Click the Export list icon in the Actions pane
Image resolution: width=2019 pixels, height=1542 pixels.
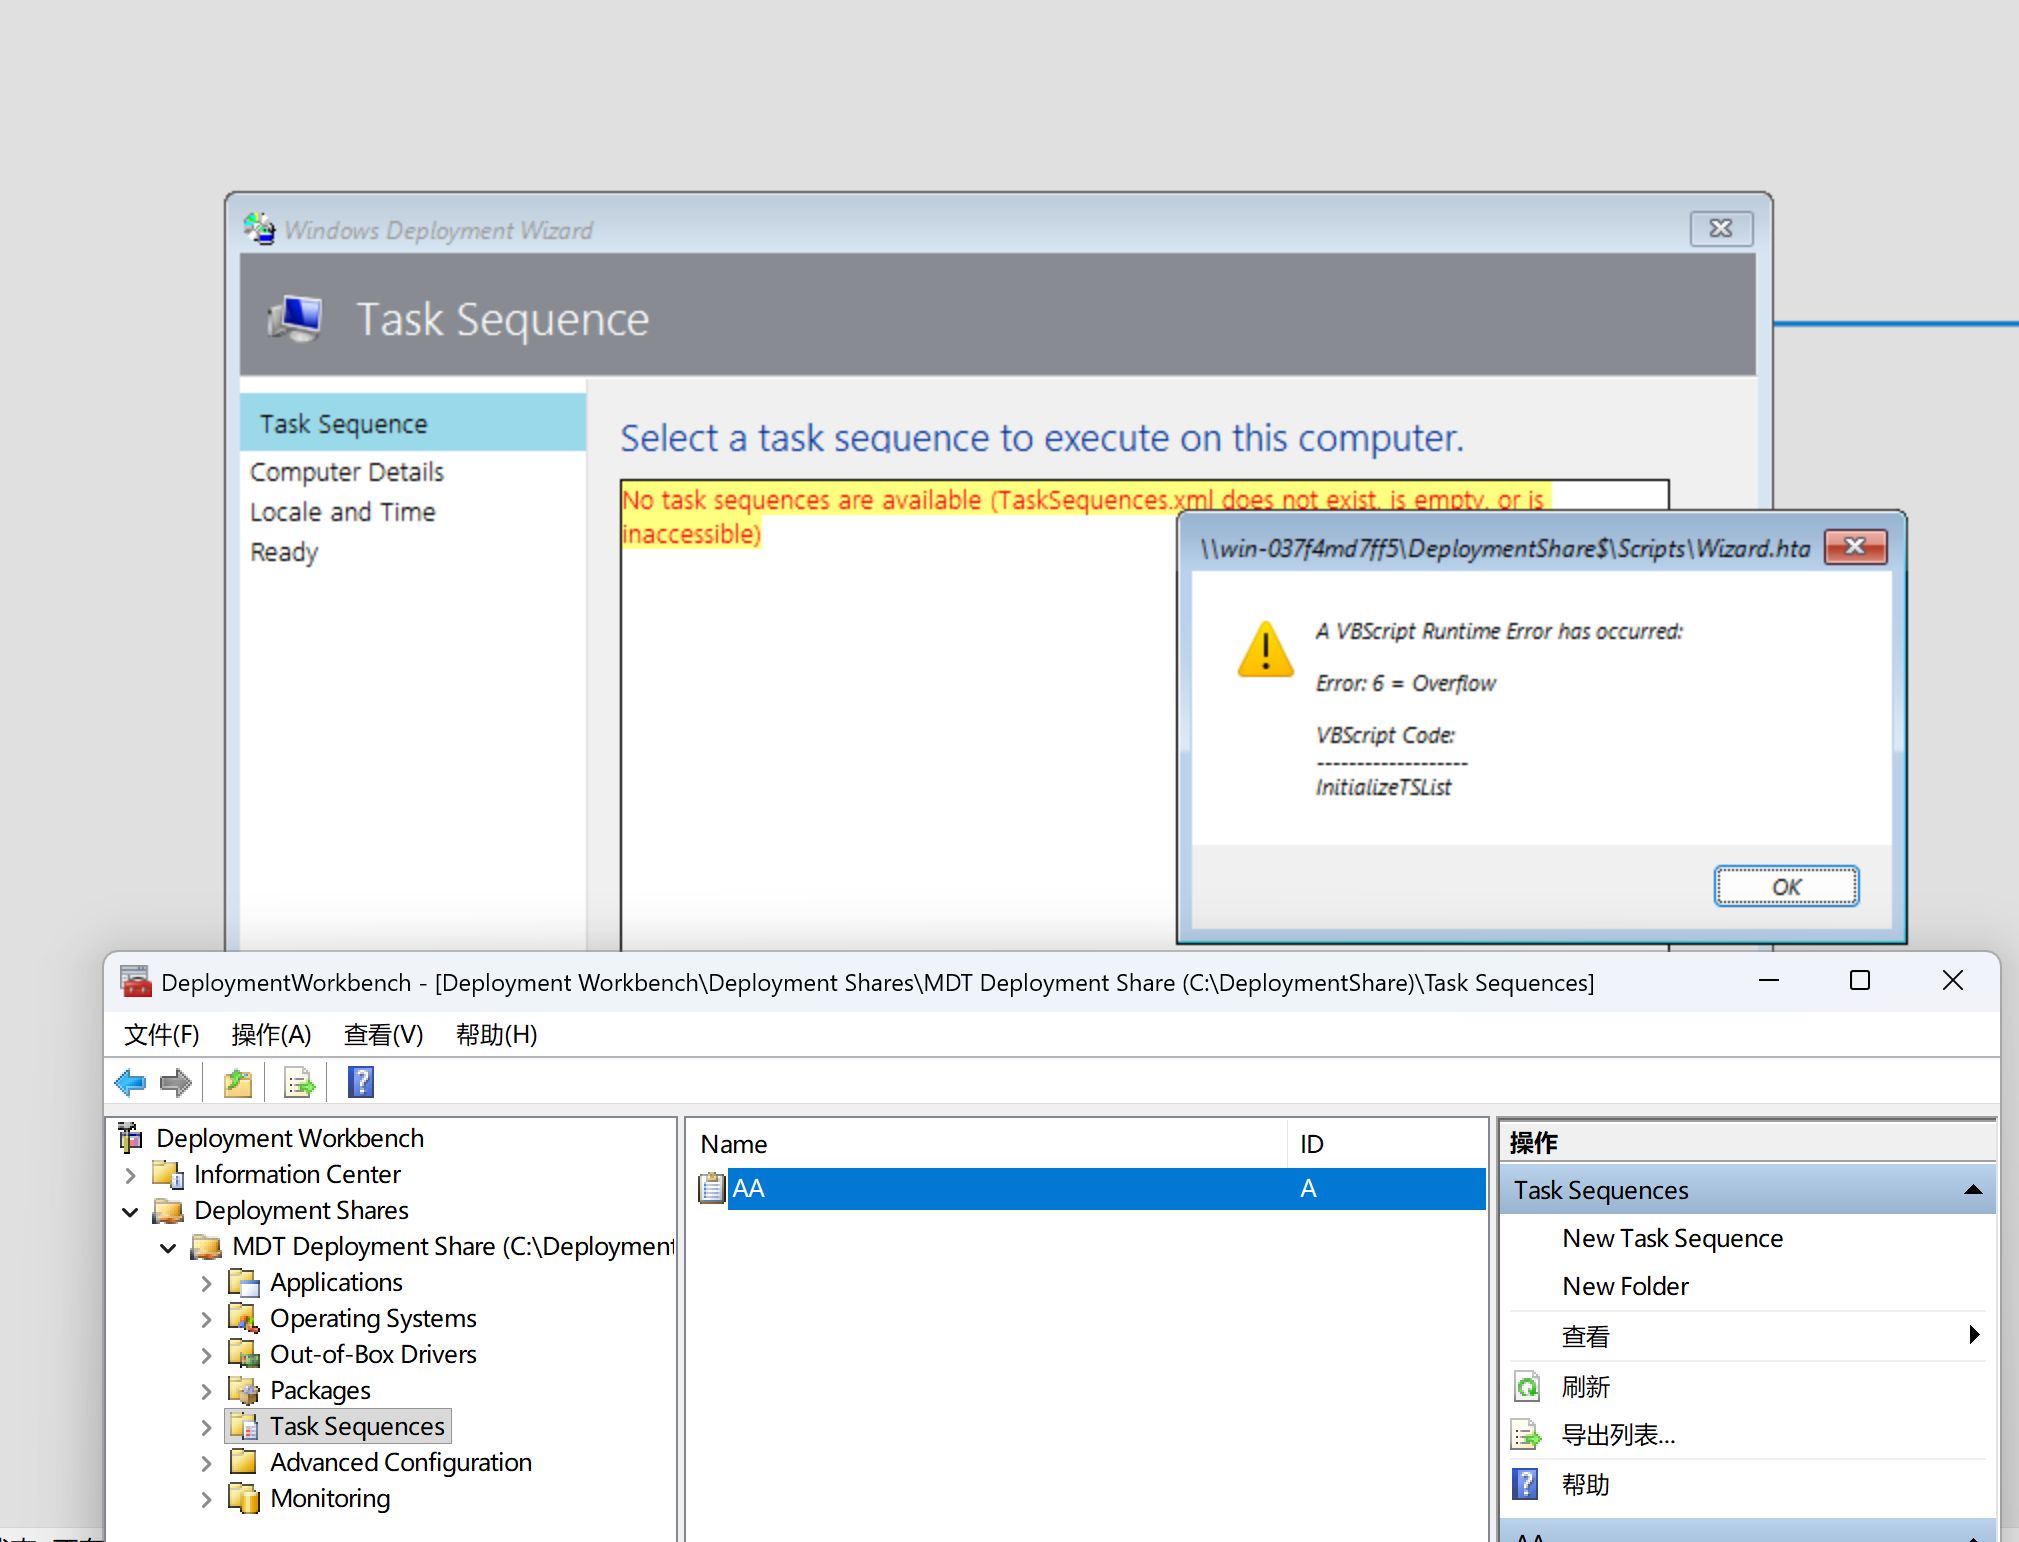click(1527, 1436)
